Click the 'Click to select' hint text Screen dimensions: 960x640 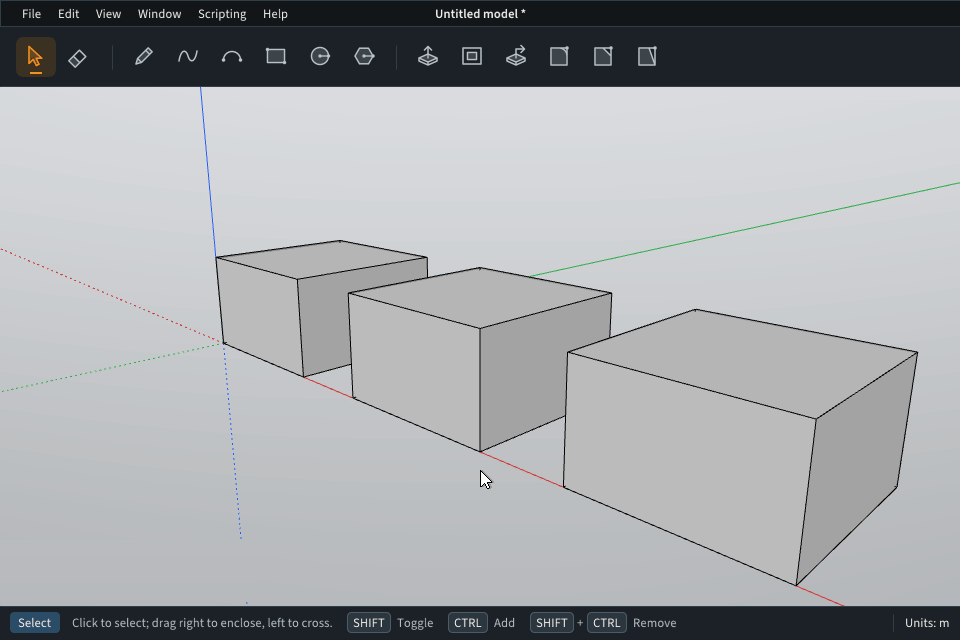coord(202,623)
